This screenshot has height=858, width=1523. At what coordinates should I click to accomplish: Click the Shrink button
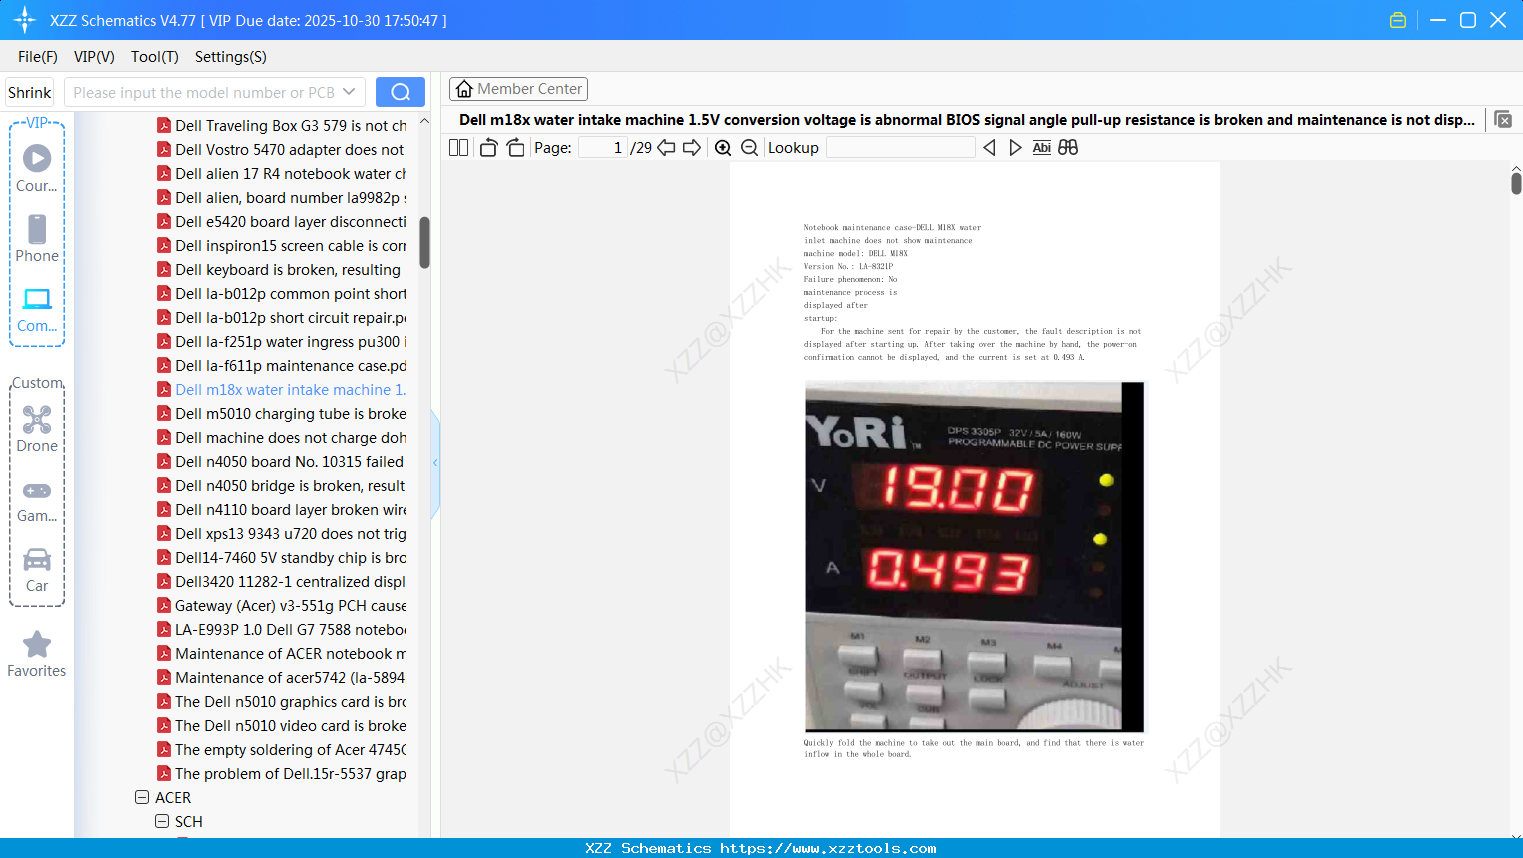pyautogui.click(x=30, y=92)
